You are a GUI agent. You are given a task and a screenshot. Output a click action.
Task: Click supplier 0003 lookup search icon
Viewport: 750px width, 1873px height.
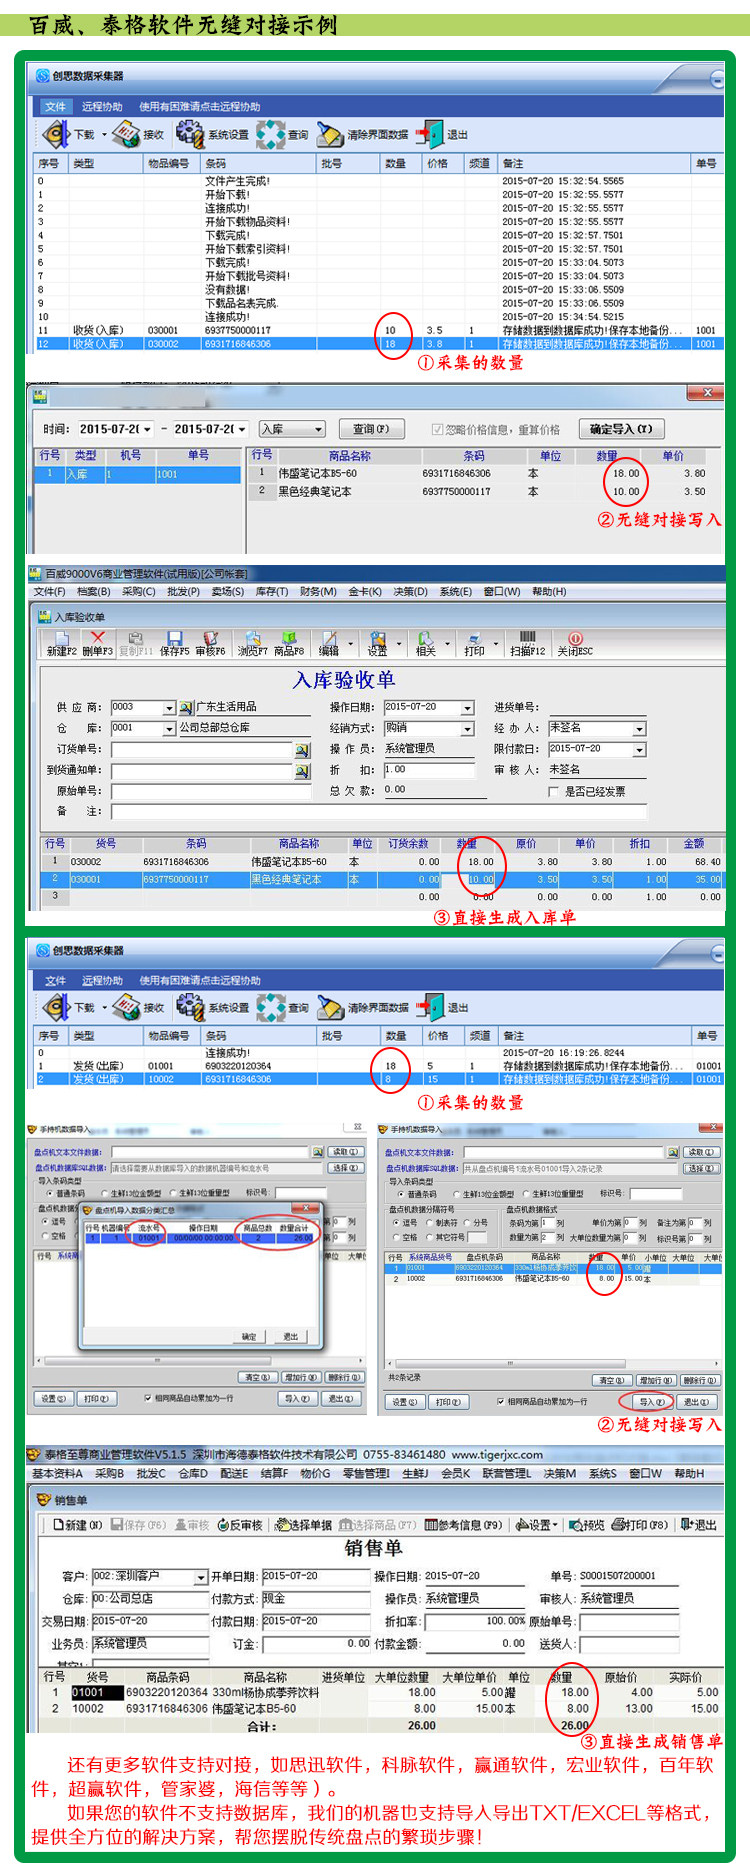(x=185, y=708)
